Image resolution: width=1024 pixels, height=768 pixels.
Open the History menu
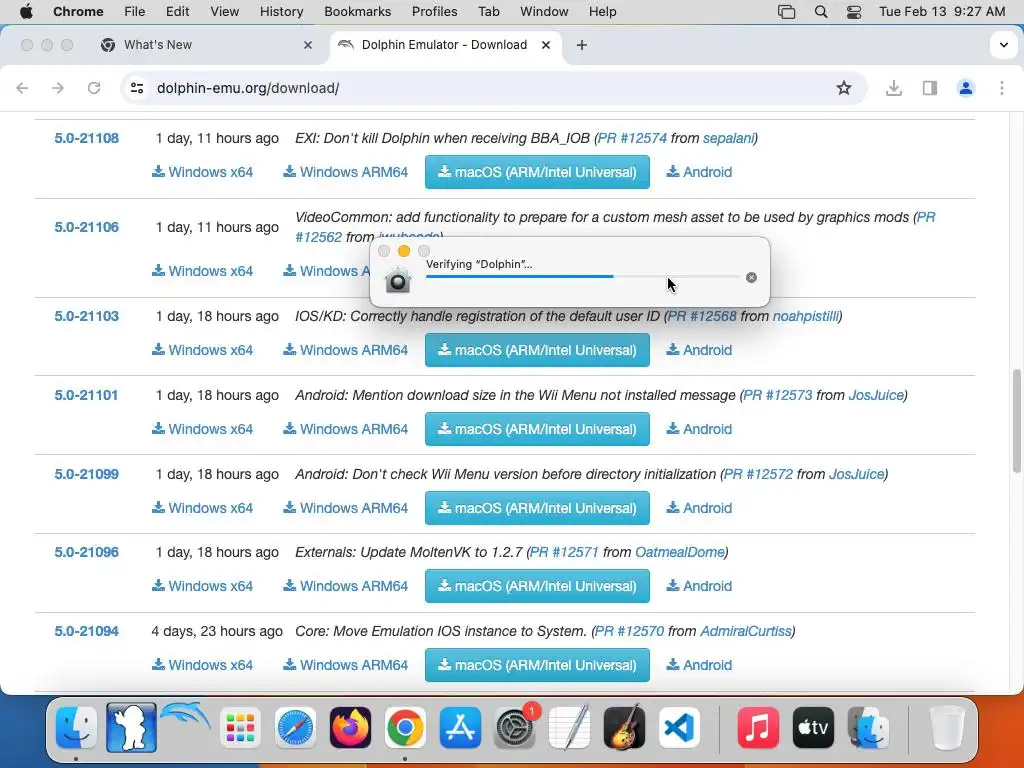click(281, 12)
